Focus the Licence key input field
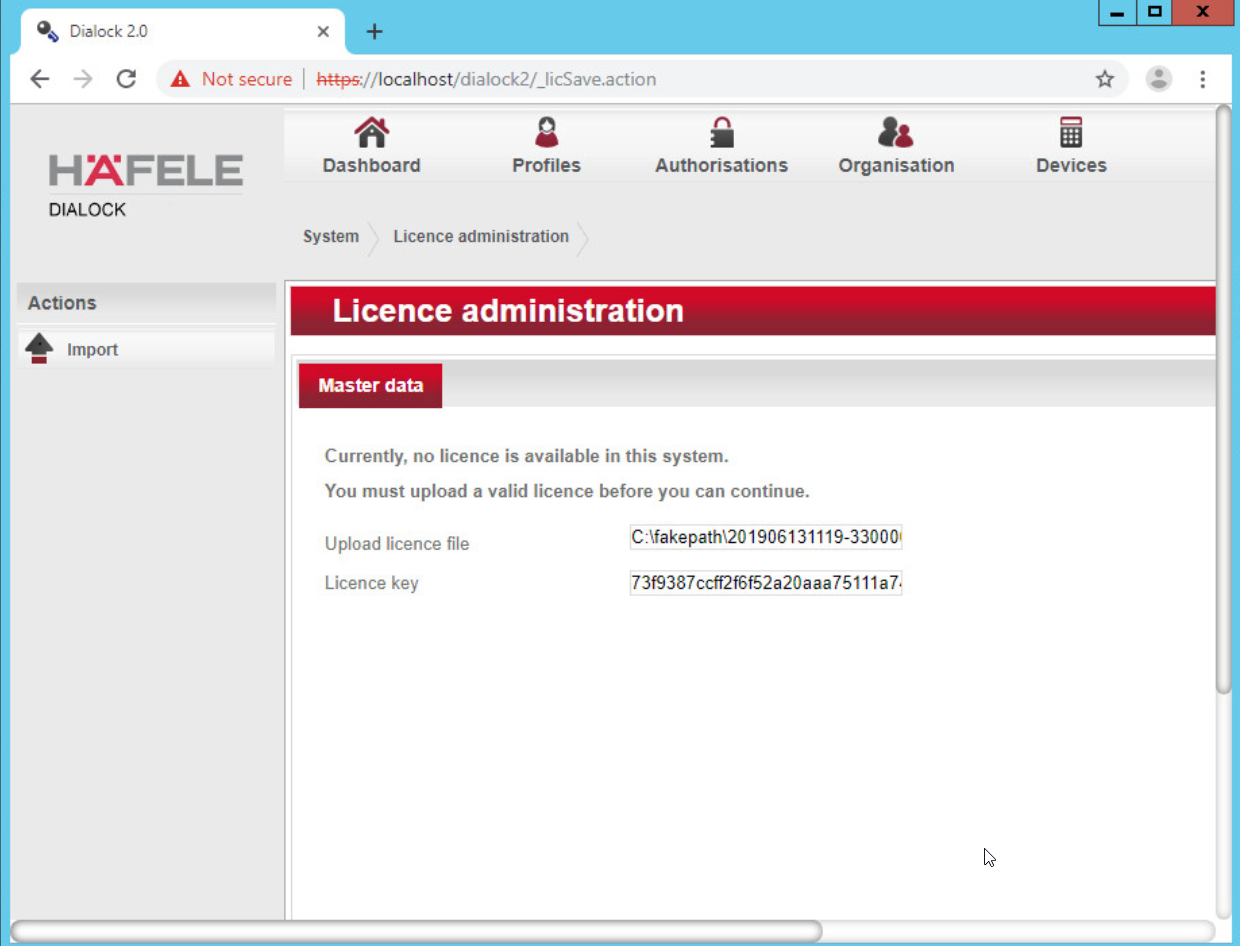Screen dimensions: 1240x946 (765, 583)
